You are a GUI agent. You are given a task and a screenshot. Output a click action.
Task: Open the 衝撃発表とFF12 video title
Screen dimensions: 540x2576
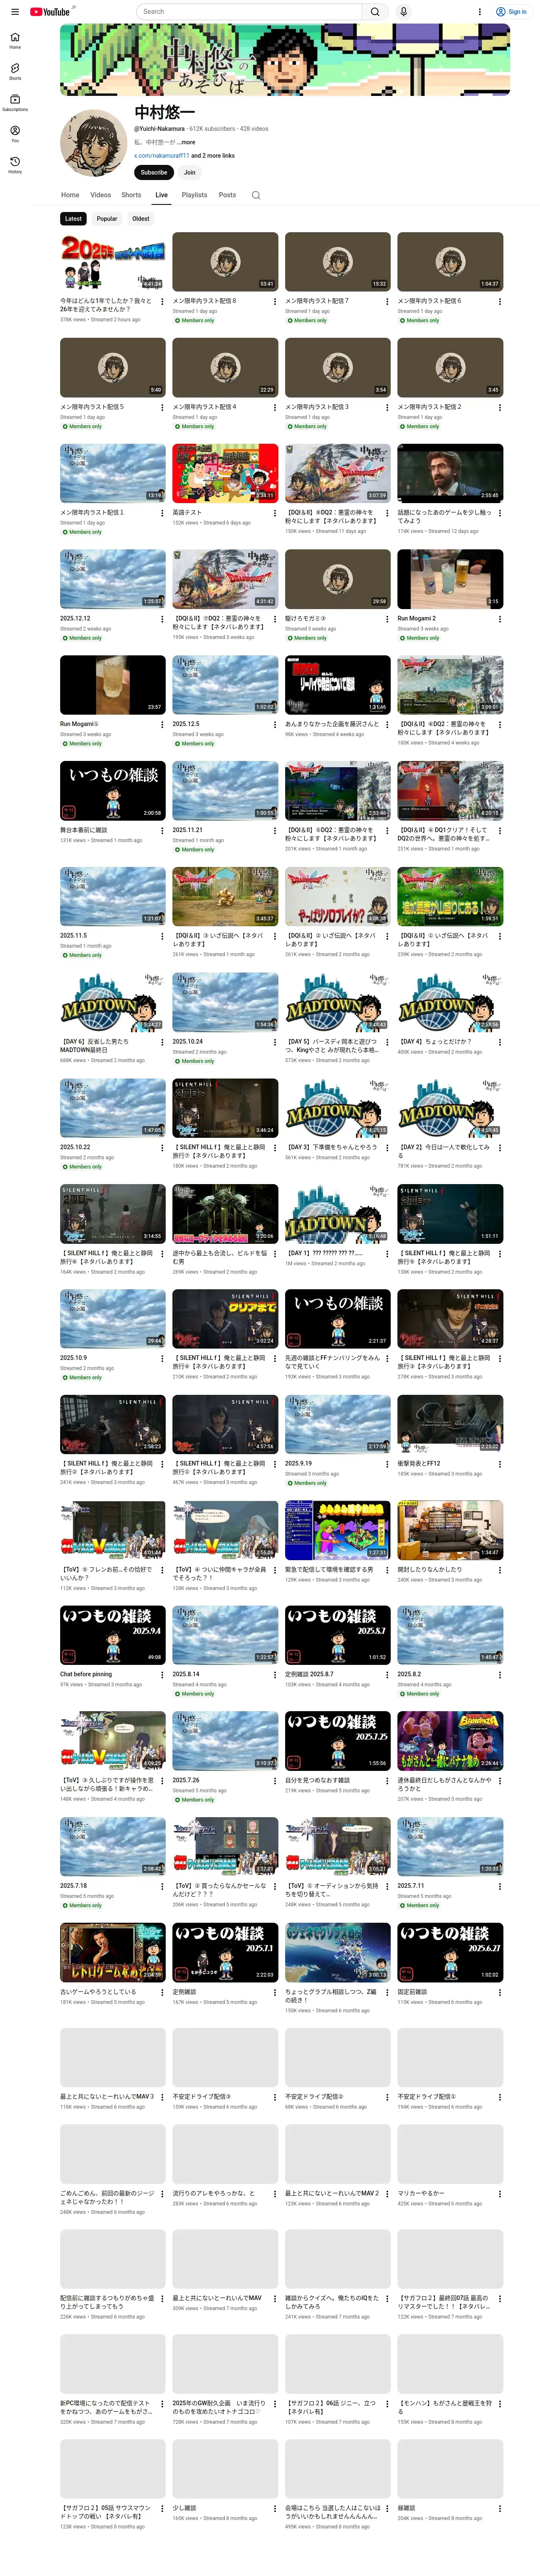418,1463
